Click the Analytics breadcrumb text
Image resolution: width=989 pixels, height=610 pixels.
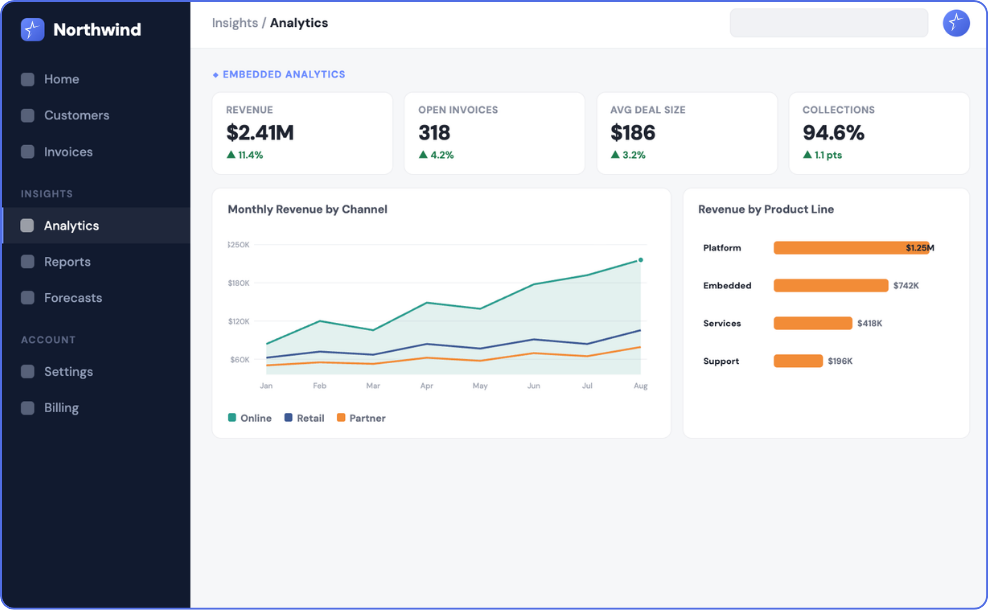(299, 23)
